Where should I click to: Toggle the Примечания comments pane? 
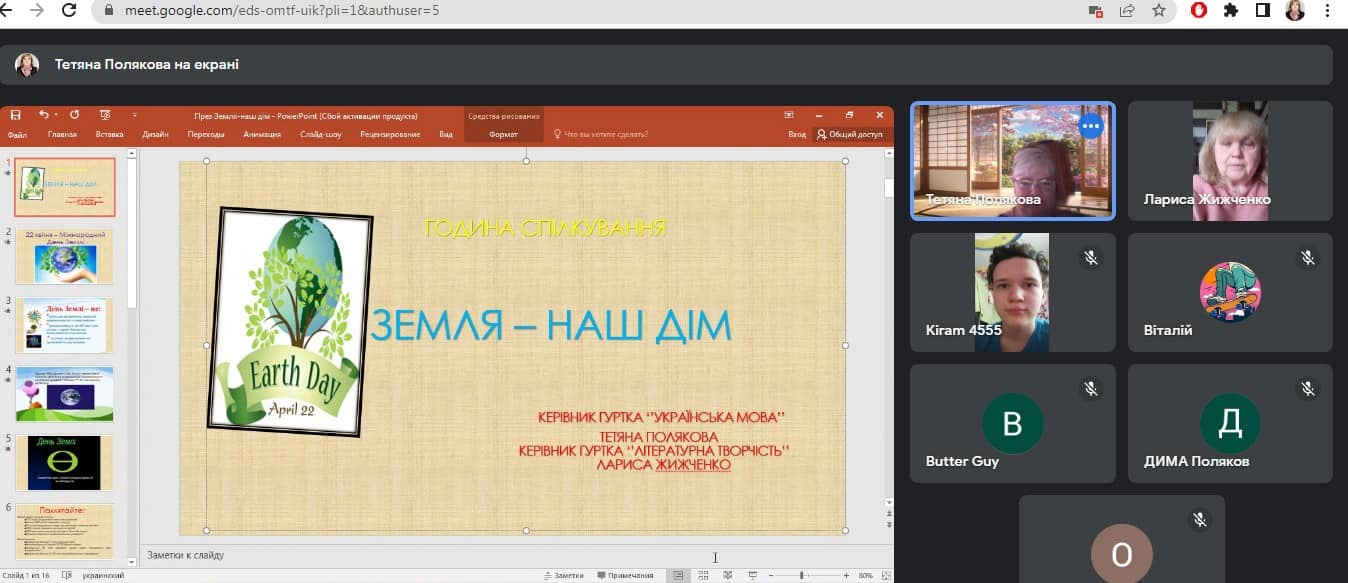(x=625, y=576)
